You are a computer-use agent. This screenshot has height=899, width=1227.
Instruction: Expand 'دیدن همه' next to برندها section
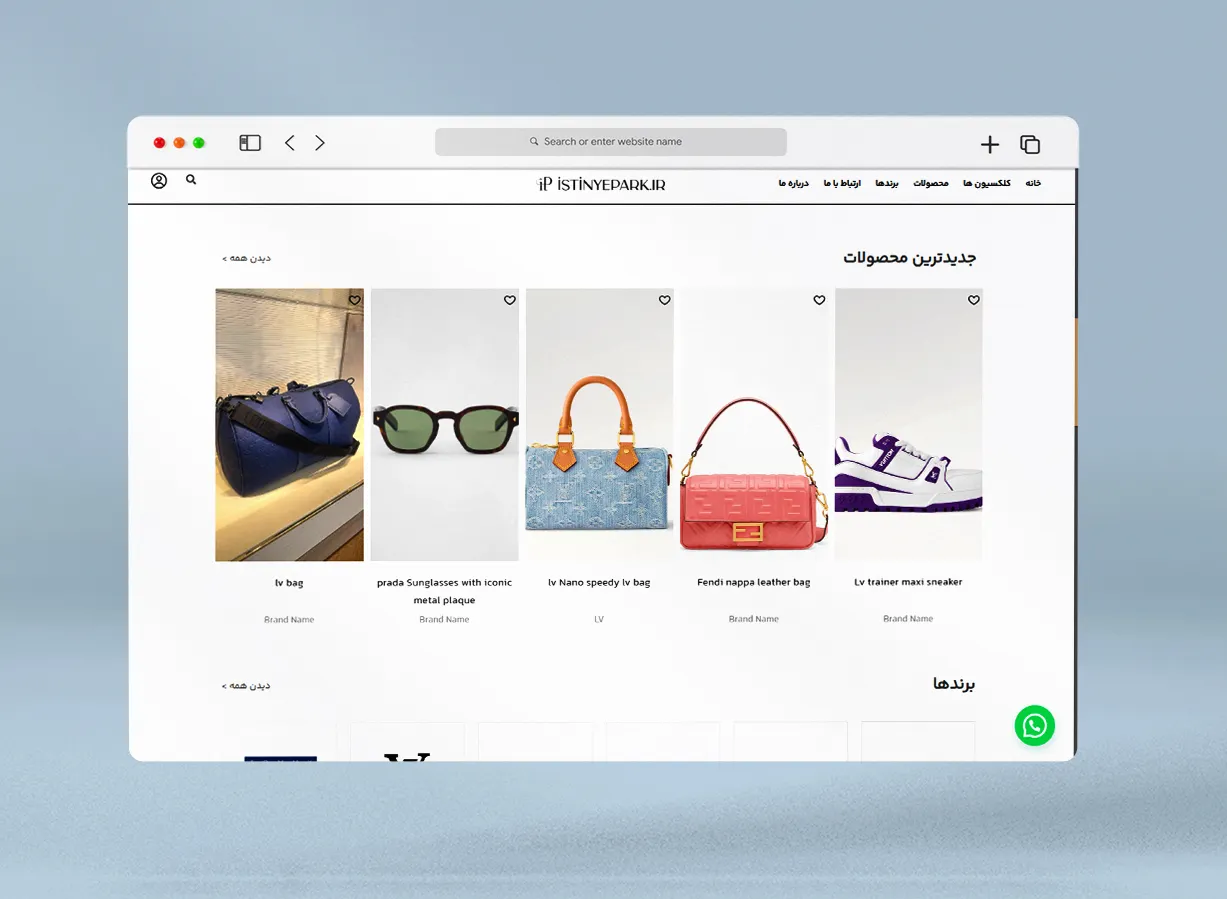coord(246,686)
